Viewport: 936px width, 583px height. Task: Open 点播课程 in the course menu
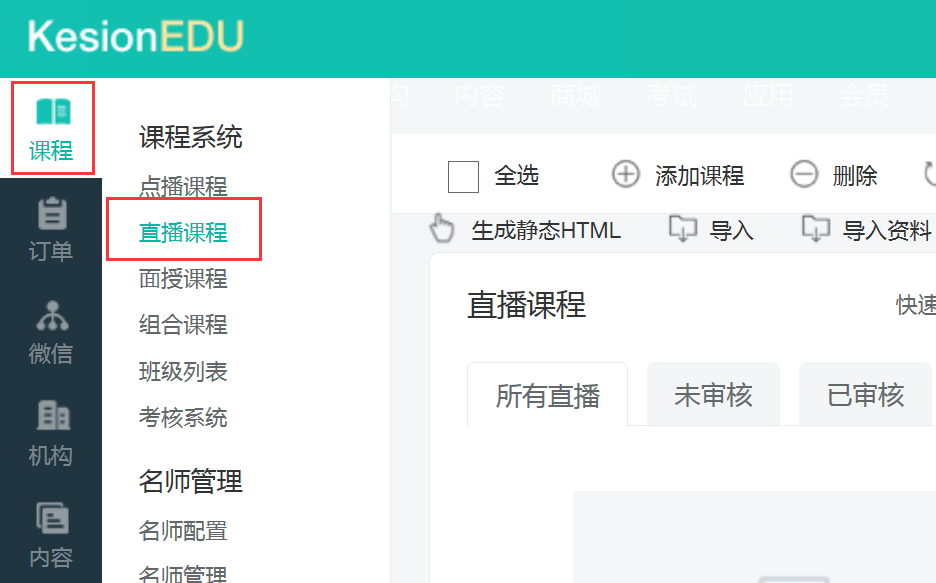pos(183,187)
